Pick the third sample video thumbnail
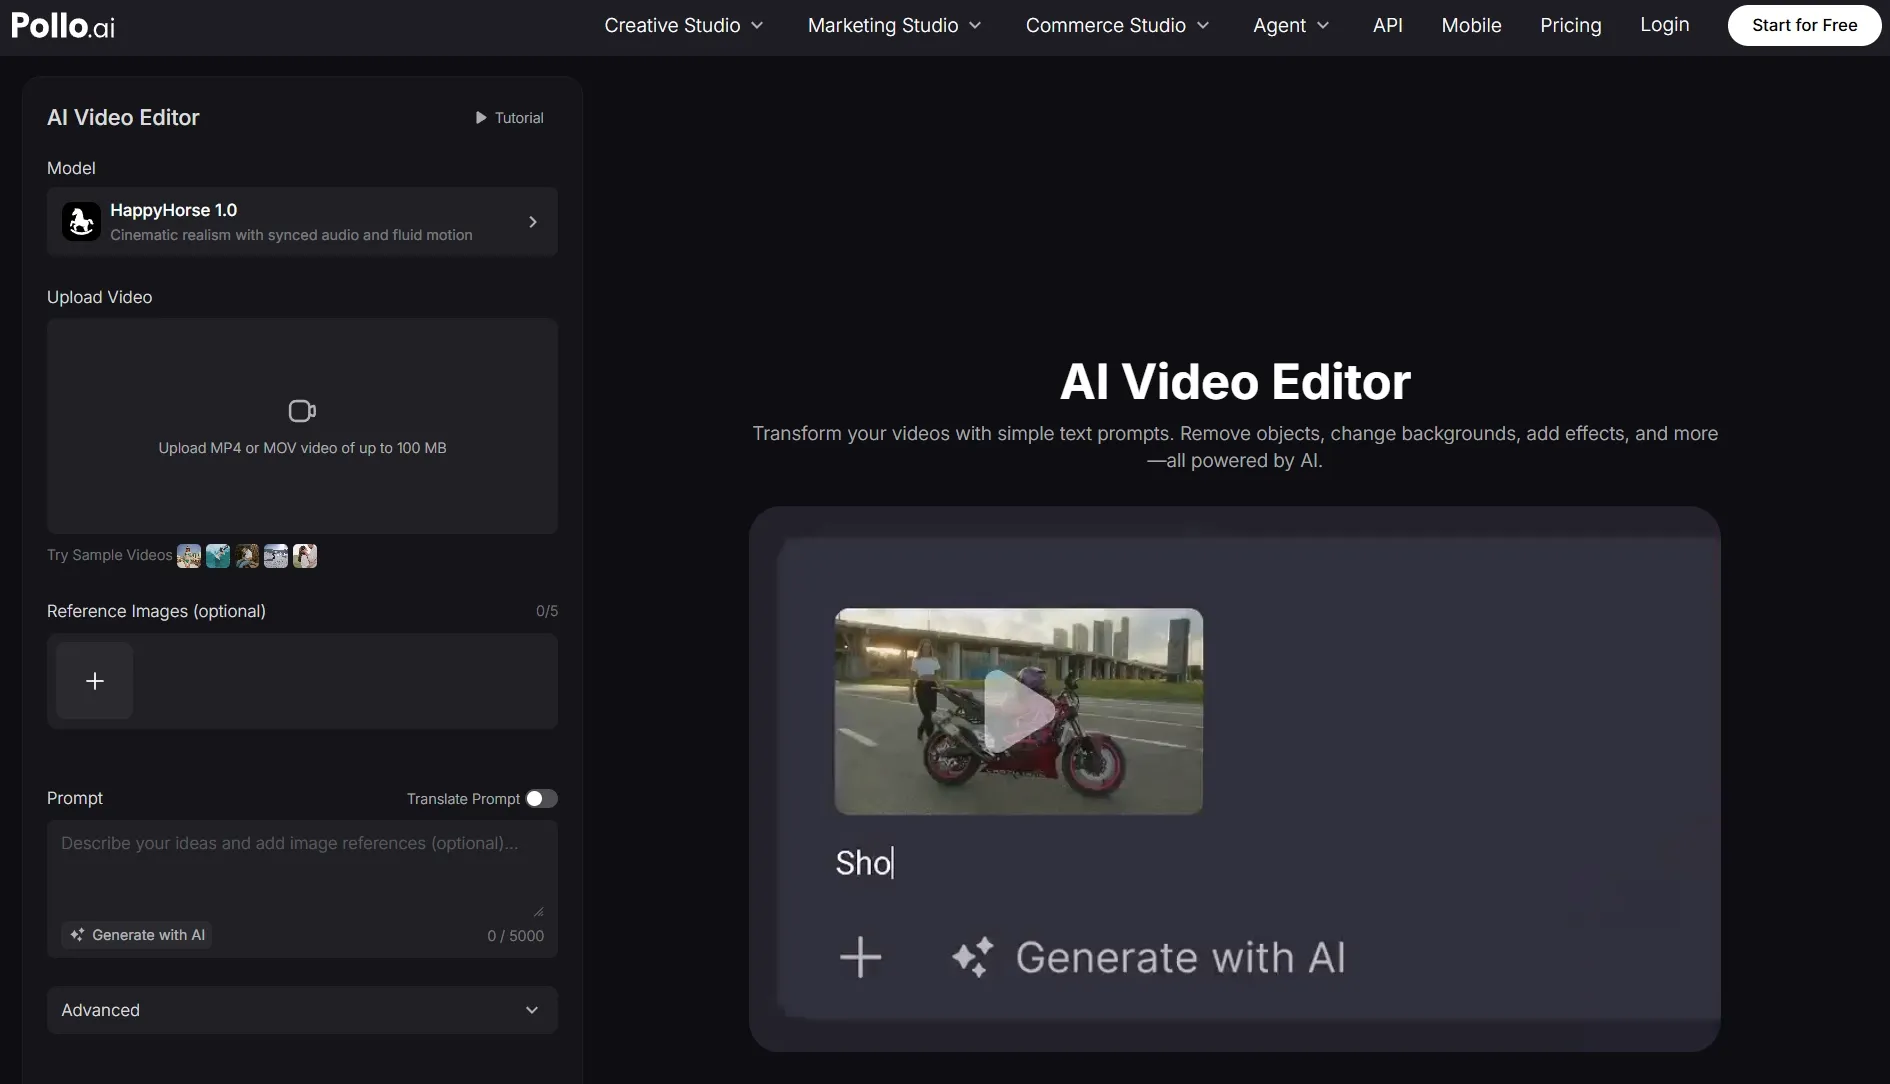Image resolution: width=1890 pixels, height=1084 pixels. (x=247, y=556)
